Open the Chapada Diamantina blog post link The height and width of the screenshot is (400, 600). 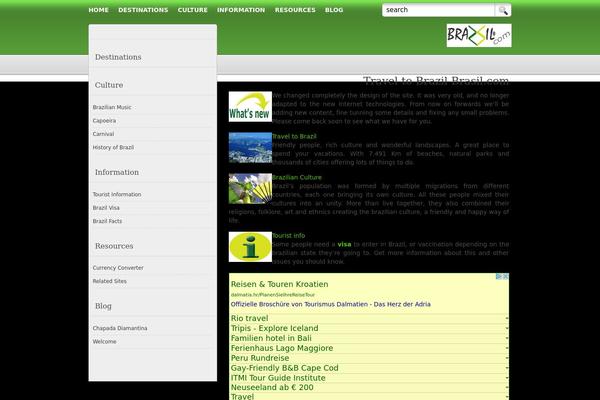click(x=120, y=328)
